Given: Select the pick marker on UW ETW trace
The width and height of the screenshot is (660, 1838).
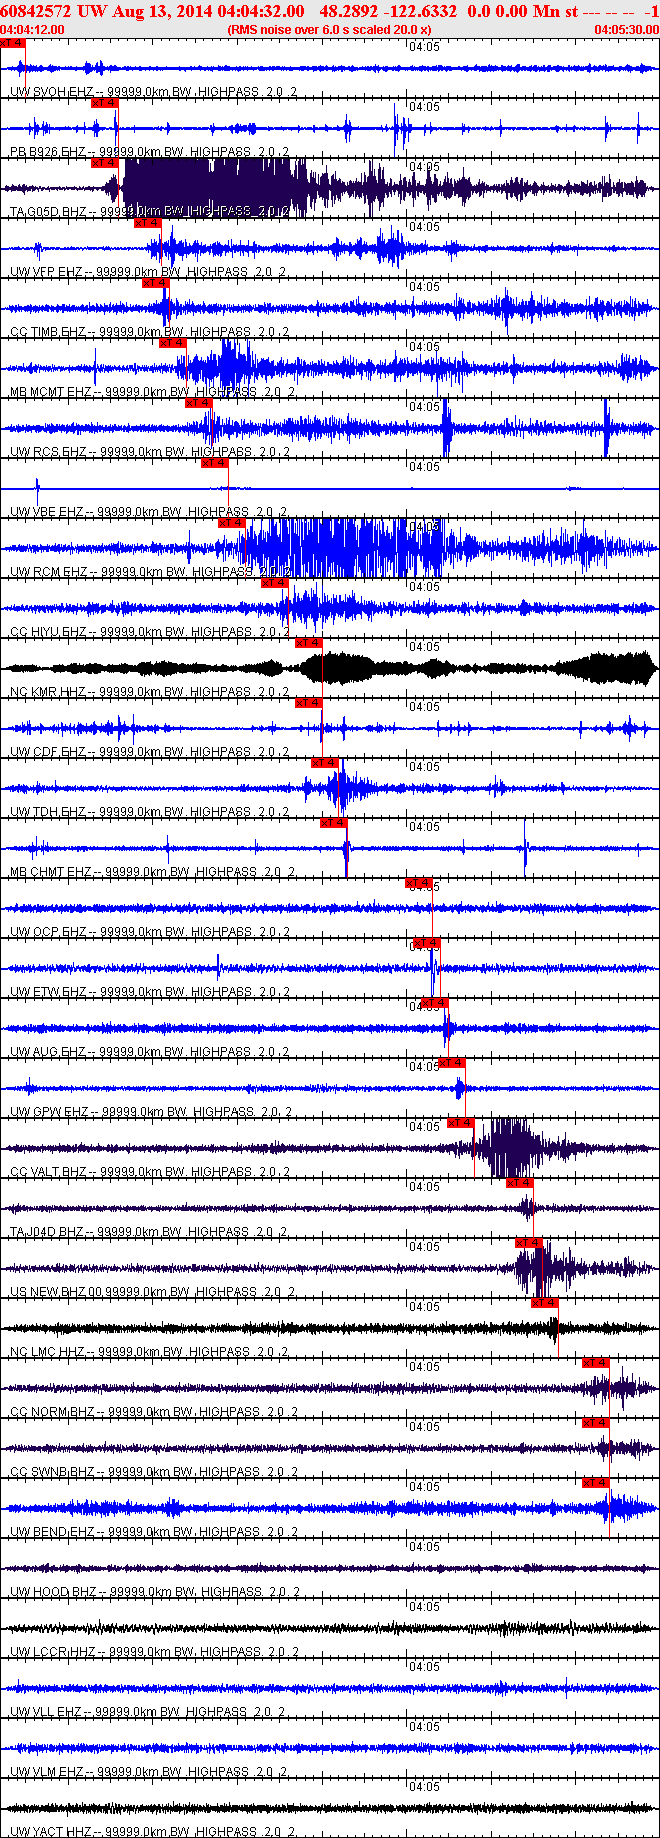Looking at the screenshot, I should [x=427, y=943].
